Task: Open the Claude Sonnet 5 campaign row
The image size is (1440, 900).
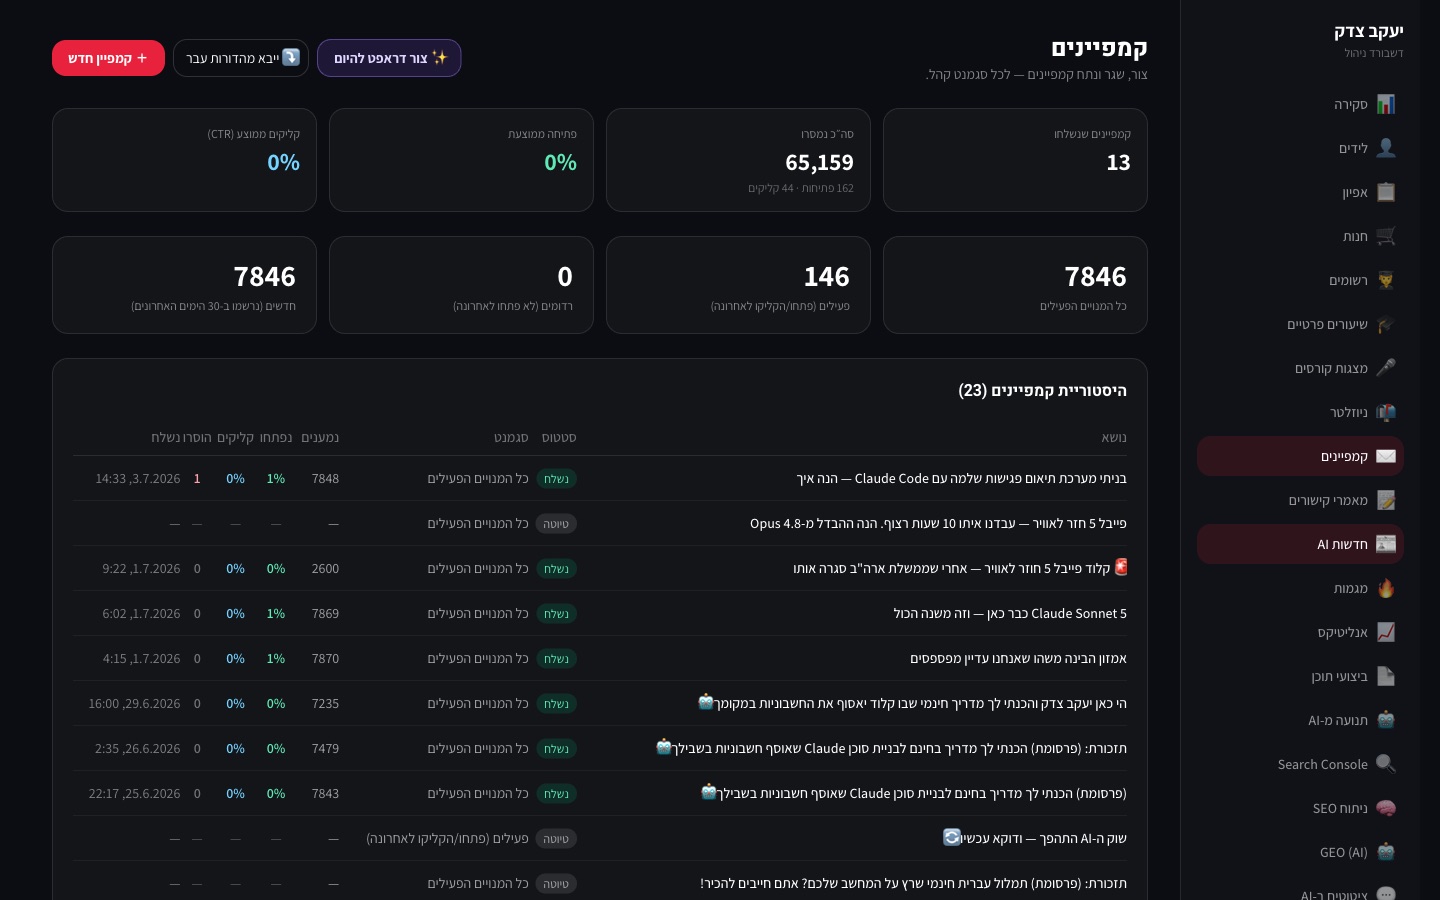Action: [600, 613]
